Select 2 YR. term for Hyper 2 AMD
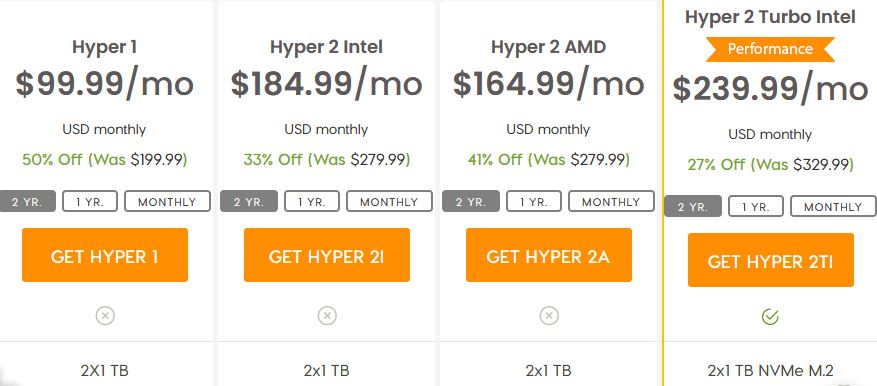 click(x=471, y=201)
